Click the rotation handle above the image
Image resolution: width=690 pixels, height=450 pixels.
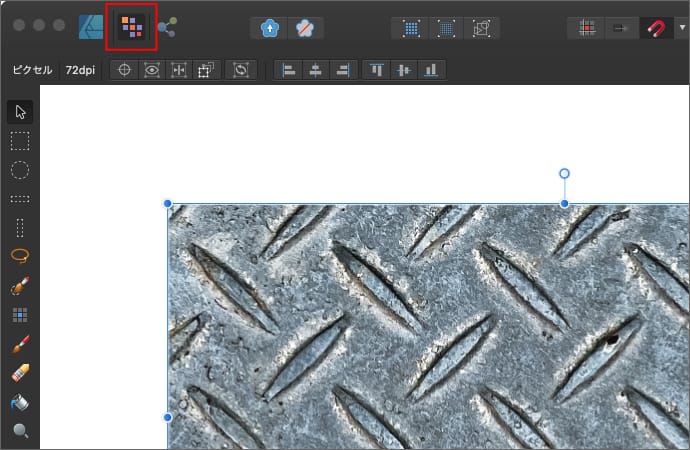pyautogui.click(x=564, y=174)
